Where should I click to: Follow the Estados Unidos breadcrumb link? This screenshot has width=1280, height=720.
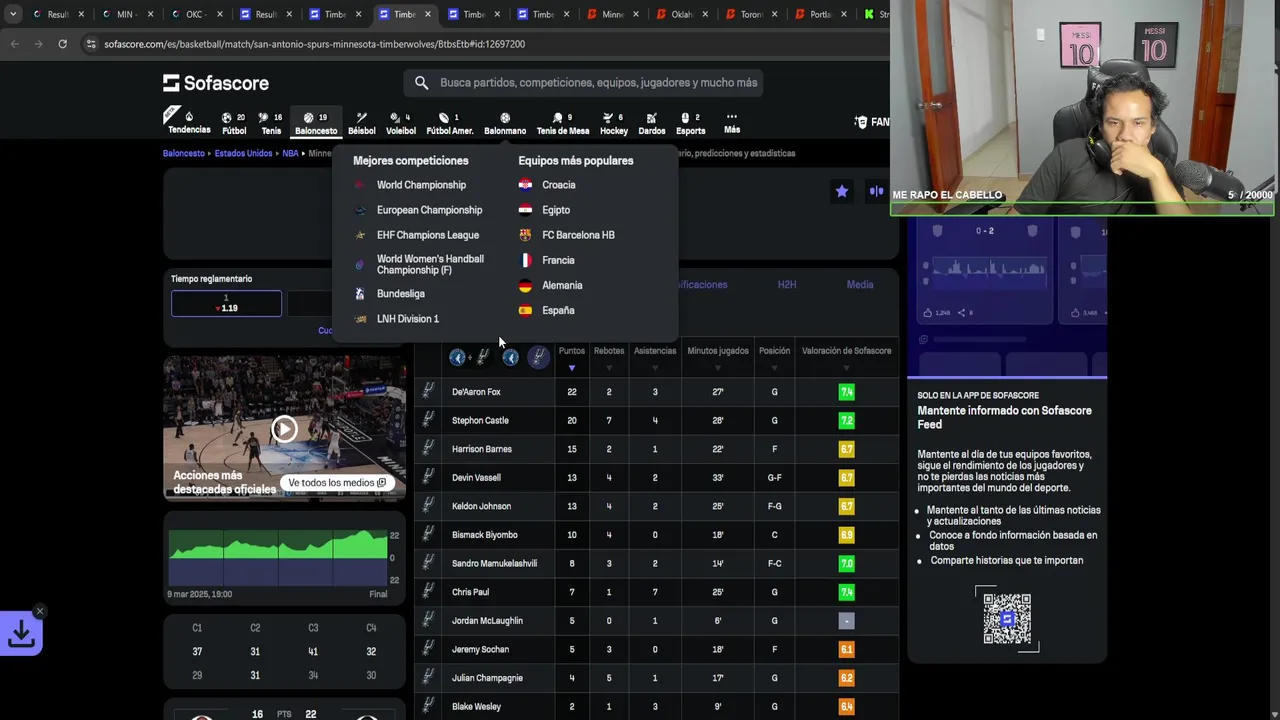coord(243,154)
